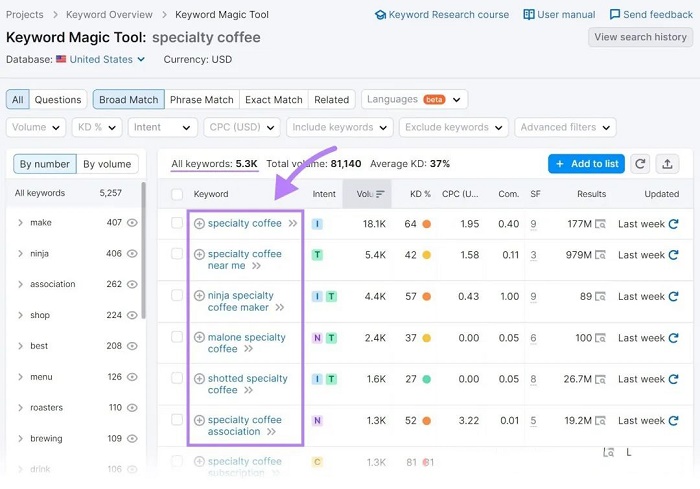Open the Include keywords dropdown
The height and width of the screenshot is (489, 700).
pos(340,127)
